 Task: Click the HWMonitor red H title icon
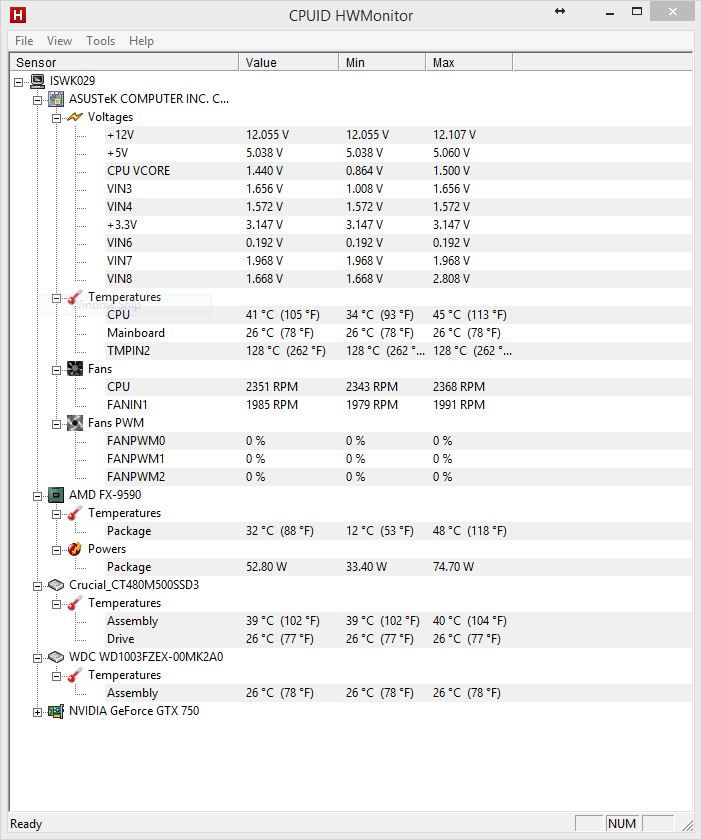click(17, 15)
